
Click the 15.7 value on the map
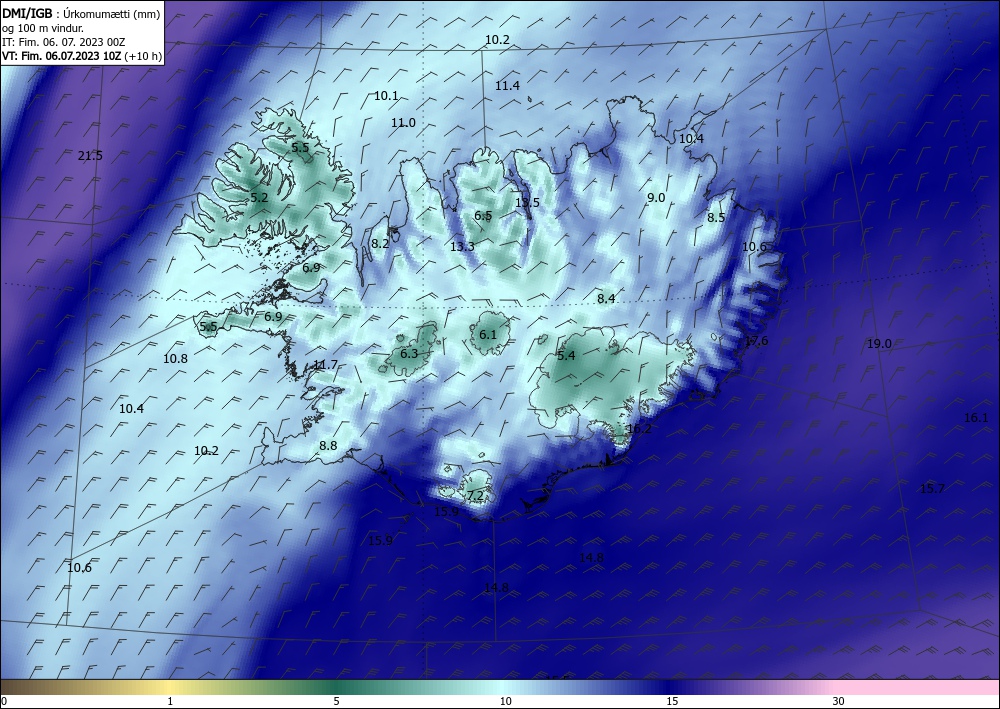(932, 488)
